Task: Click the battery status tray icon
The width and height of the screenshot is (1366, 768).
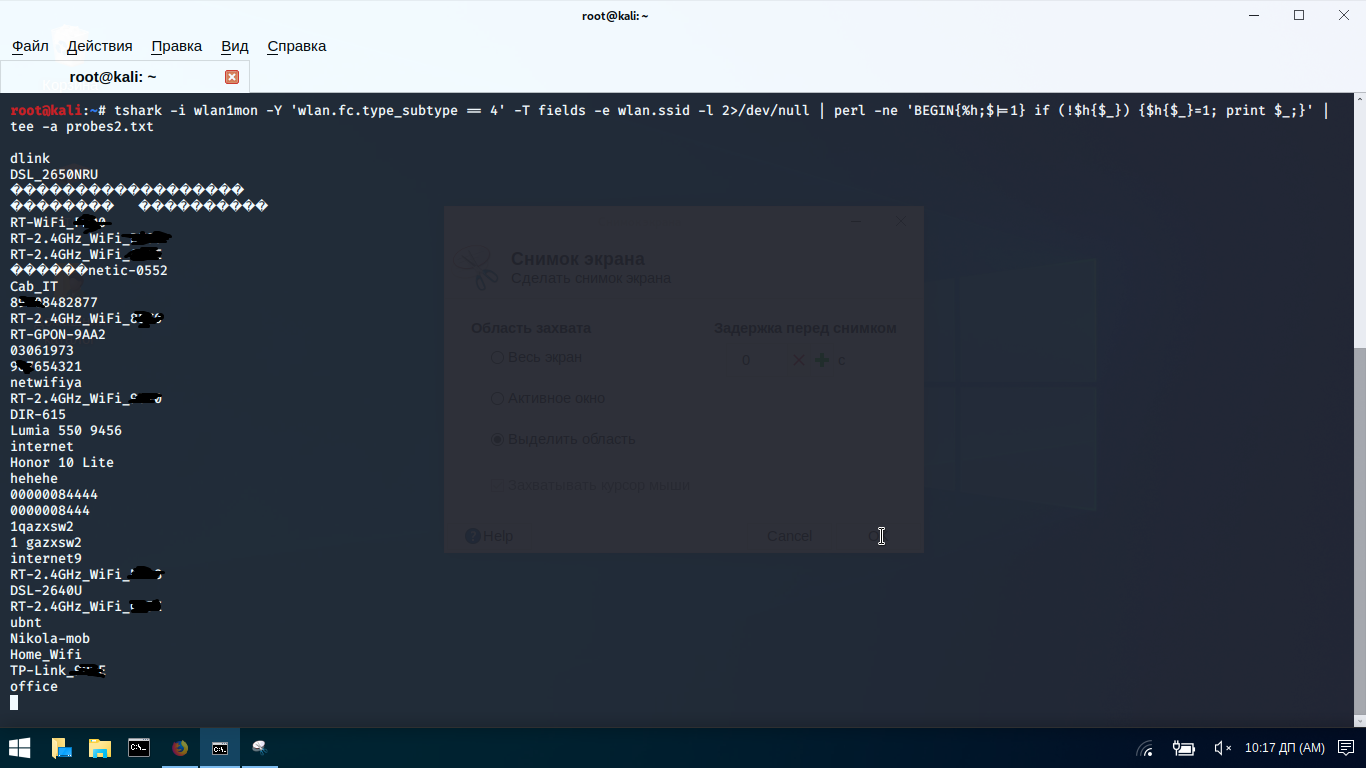Action: point(1184,748)
